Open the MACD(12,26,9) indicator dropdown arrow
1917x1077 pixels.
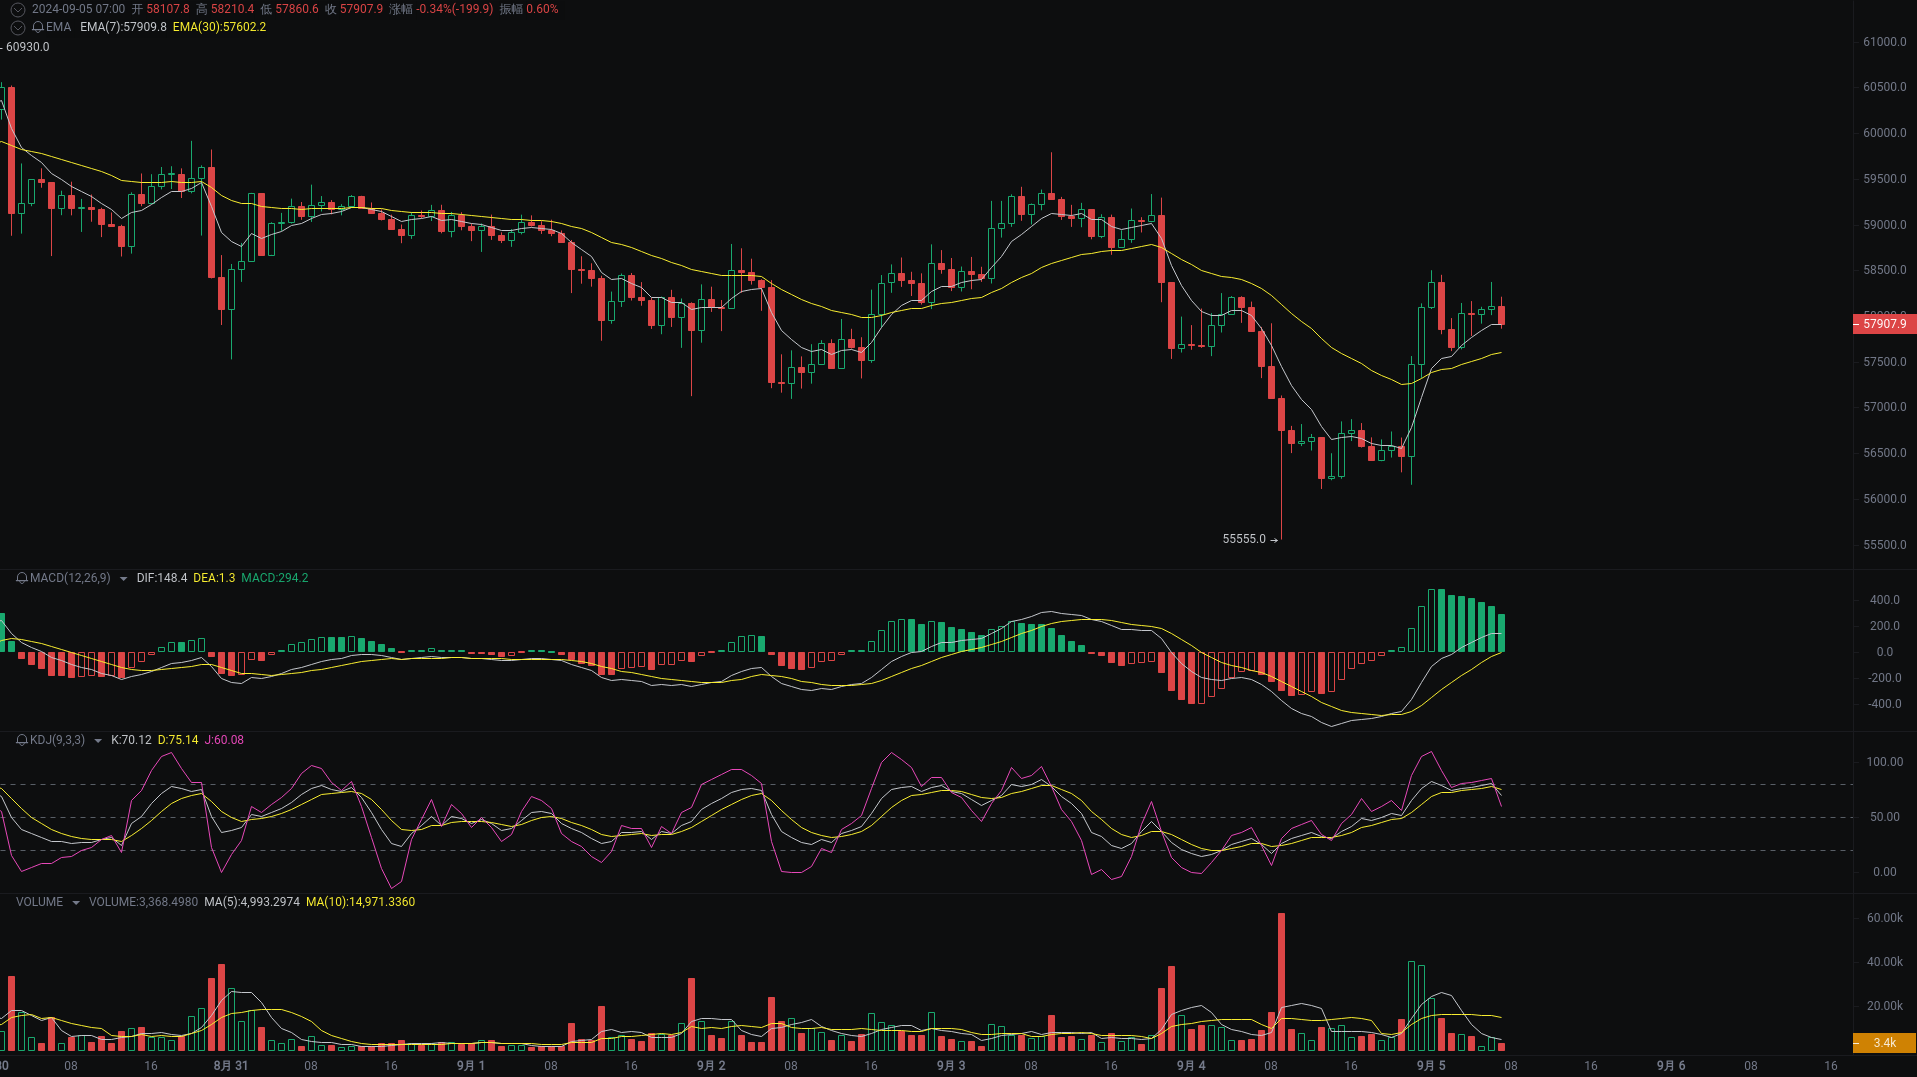click(123, 579)
